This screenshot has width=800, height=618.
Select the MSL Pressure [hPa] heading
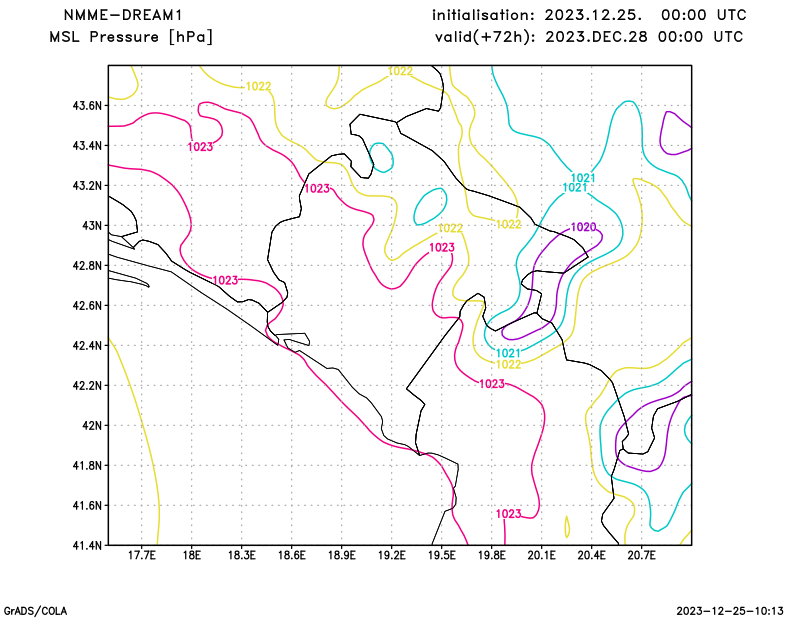pyautogui.click(x=131, y=37)
